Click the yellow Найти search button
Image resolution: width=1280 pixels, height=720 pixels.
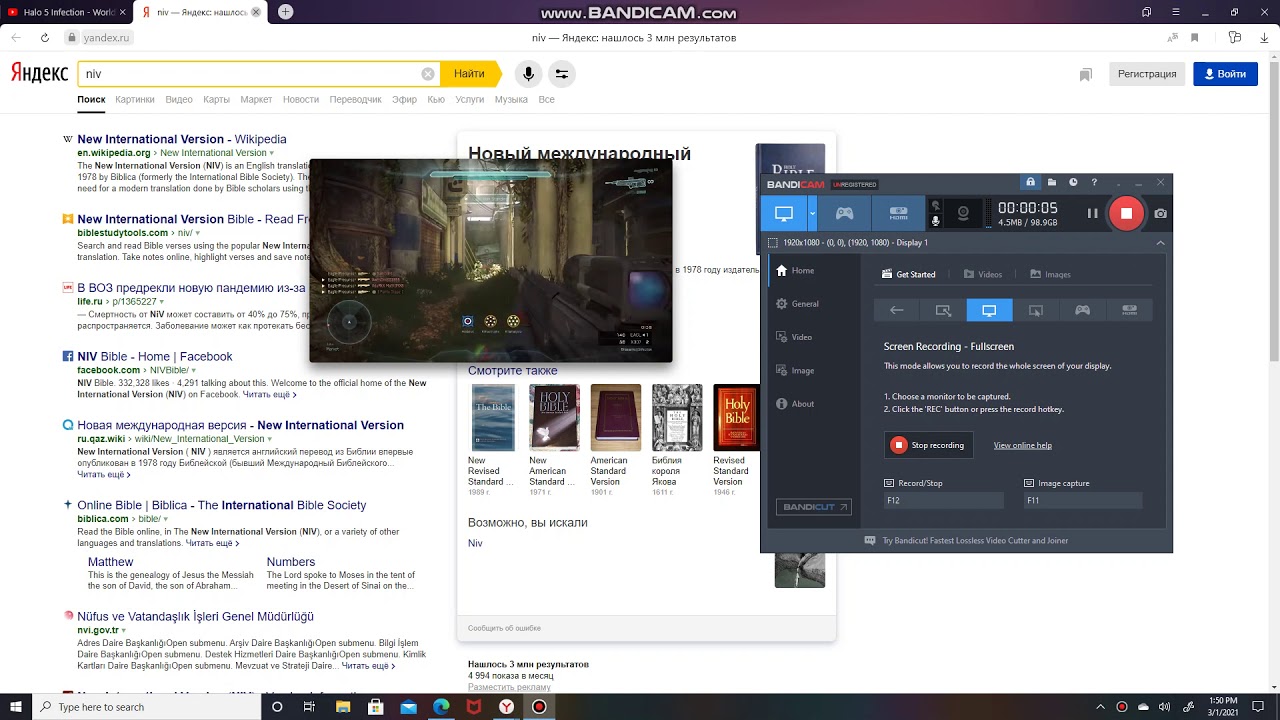click(x=469, y=74)
